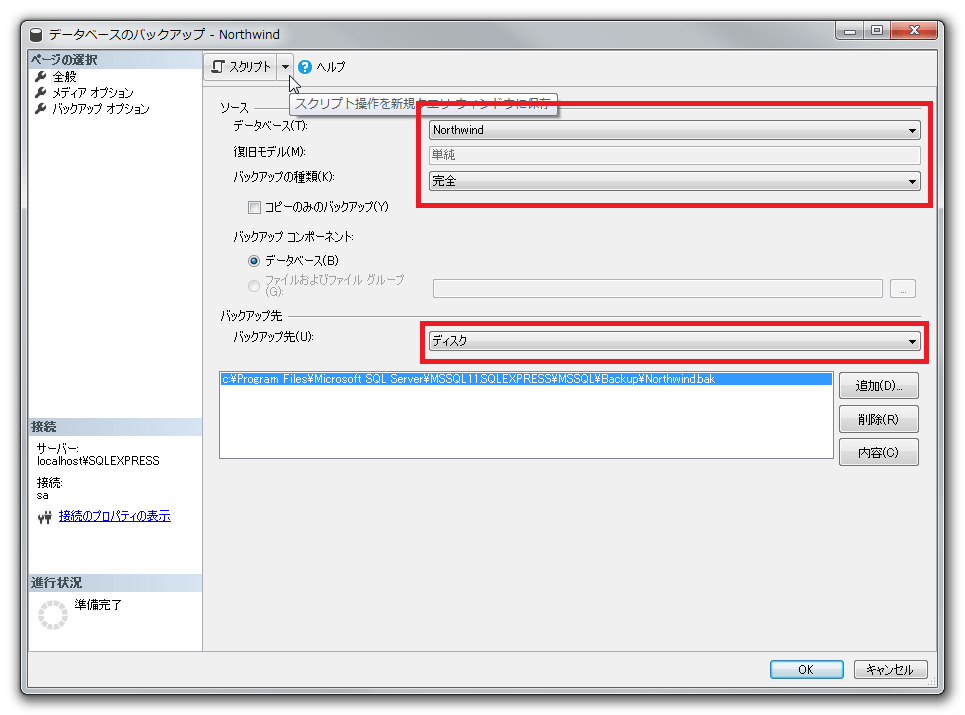The height and width of the screenshot is (715, 965).
Task: Click the 追加 button
Action: pos(878,385)
